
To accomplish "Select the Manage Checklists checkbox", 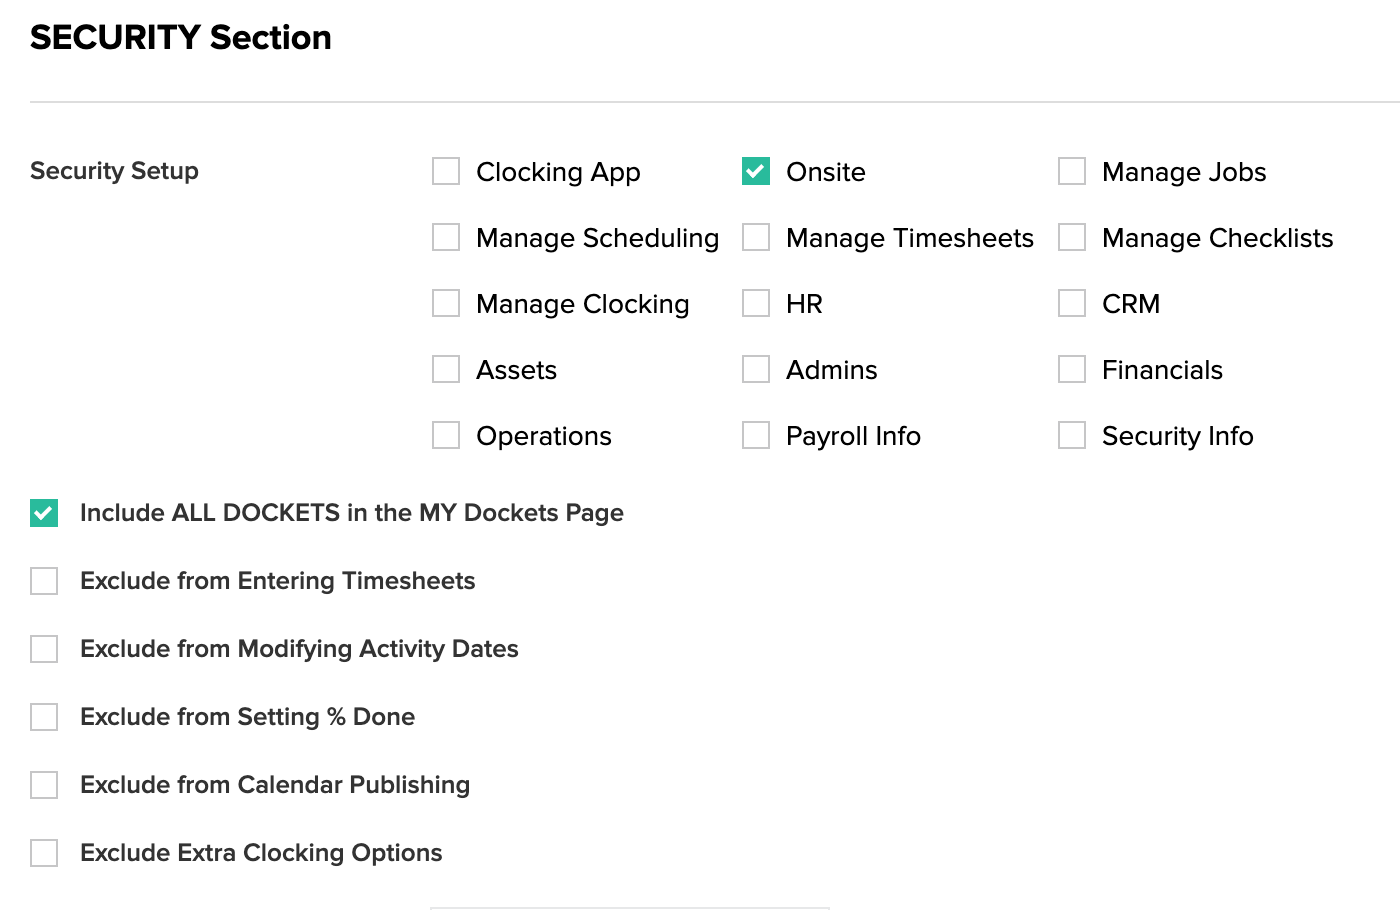I will (1072, 237).
